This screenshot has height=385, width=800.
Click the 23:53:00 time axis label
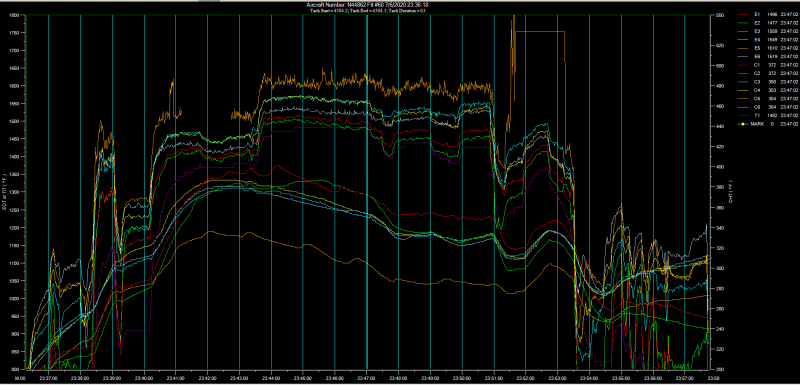click(558, 378)
